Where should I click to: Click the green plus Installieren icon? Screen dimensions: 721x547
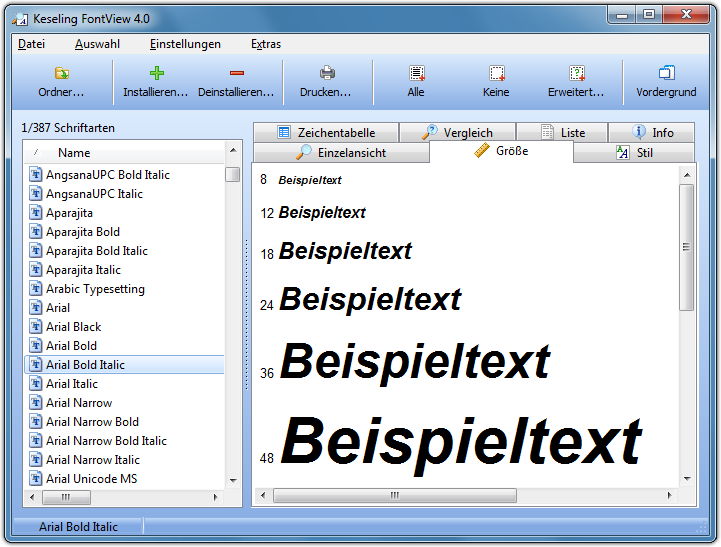(x=156, y=73)
